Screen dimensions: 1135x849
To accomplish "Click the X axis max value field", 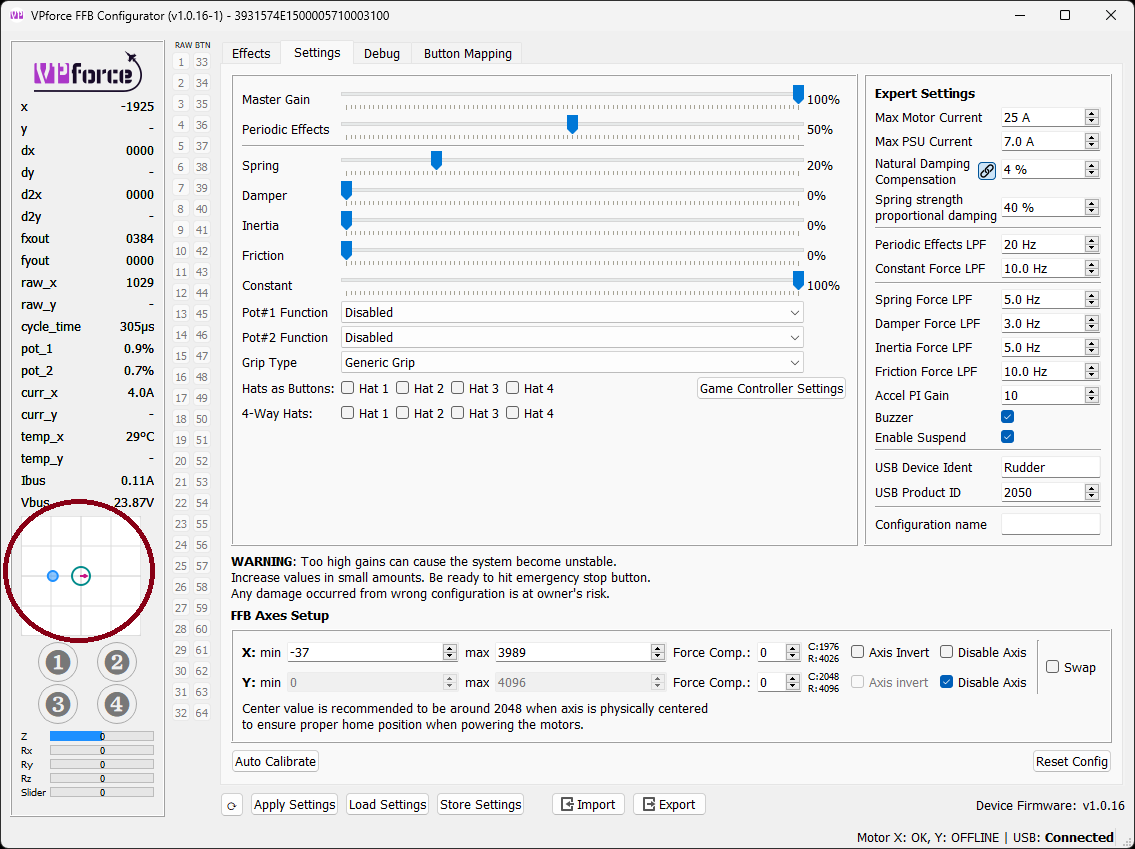I will click(x=573, y=652).
